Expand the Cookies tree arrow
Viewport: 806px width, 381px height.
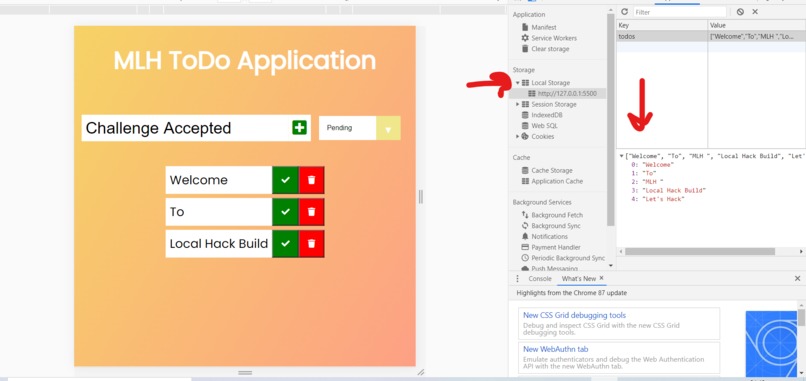pos(518,137)
